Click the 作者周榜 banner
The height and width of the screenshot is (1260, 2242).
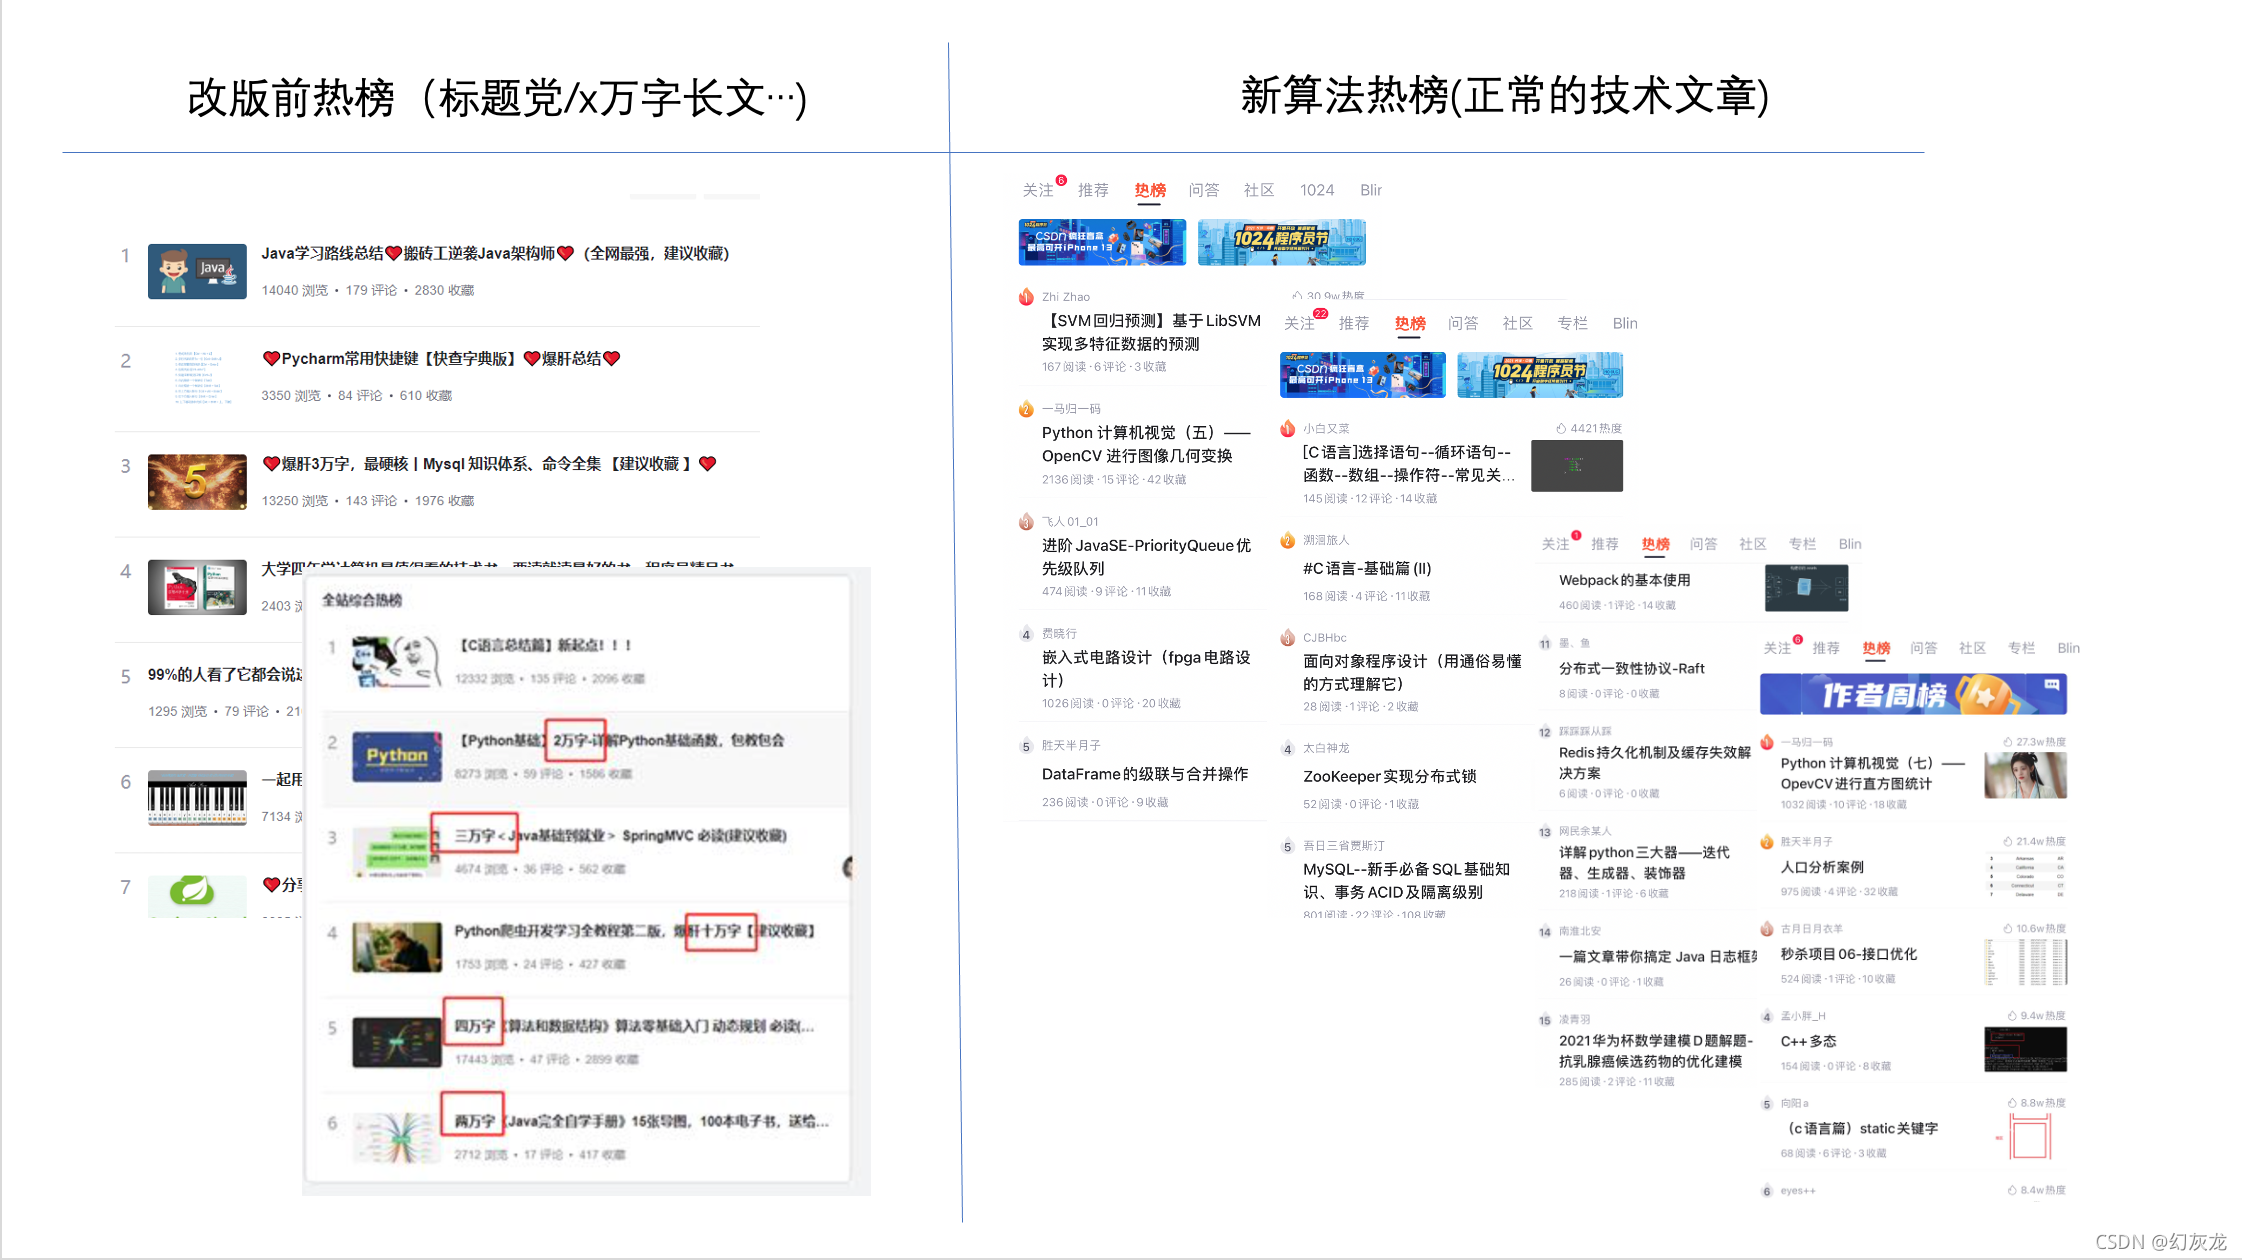[x=1913, y=694]
